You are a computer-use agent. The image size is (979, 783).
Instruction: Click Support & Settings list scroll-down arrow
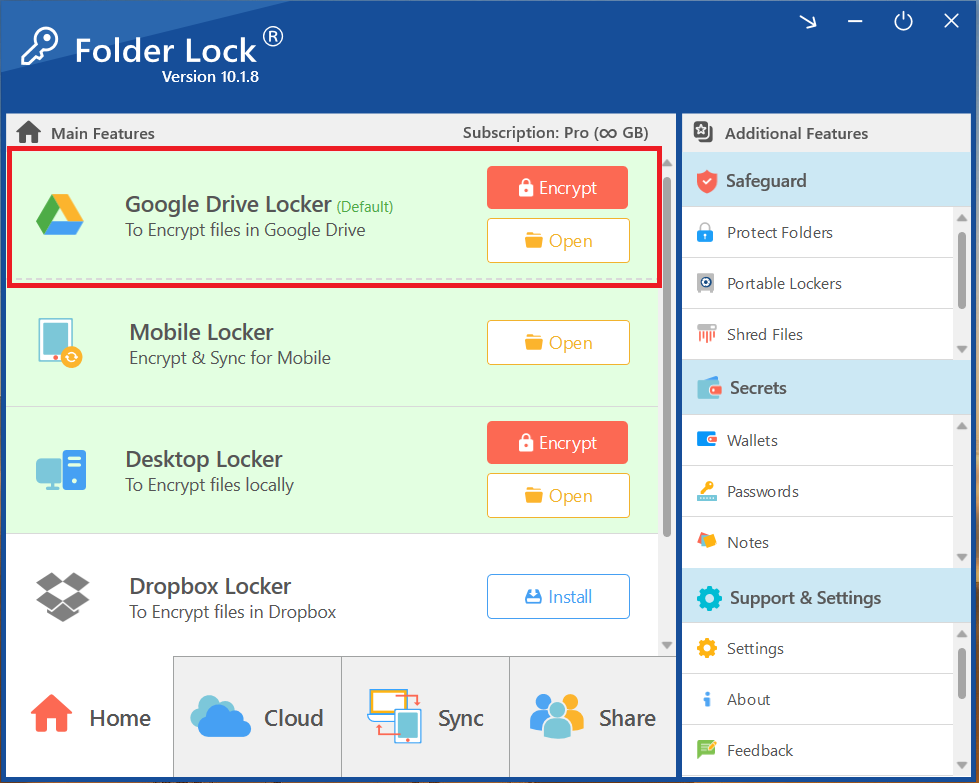[x=962, y=765]
